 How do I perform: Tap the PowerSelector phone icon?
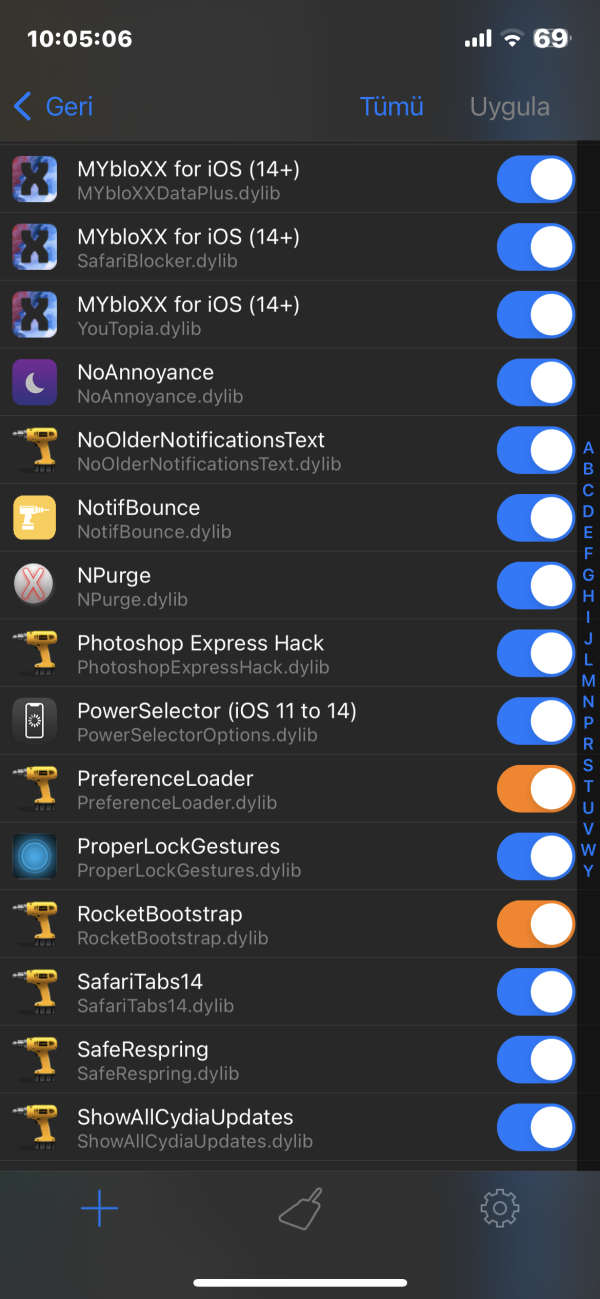coord(34,721)
